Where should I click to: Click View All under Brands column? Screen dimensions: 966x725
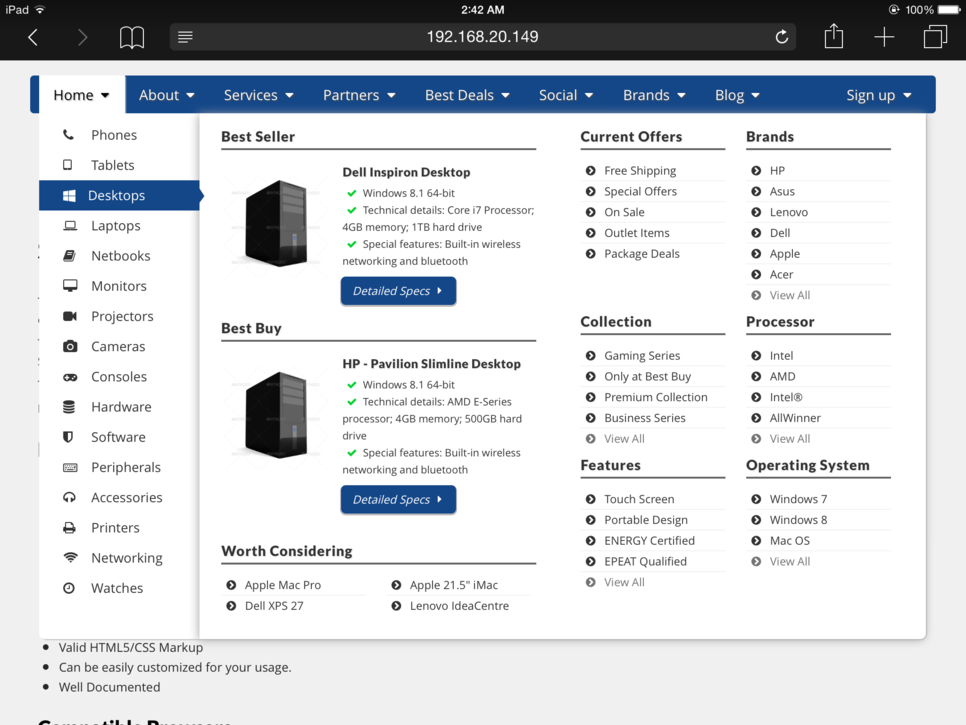(789, 295)
